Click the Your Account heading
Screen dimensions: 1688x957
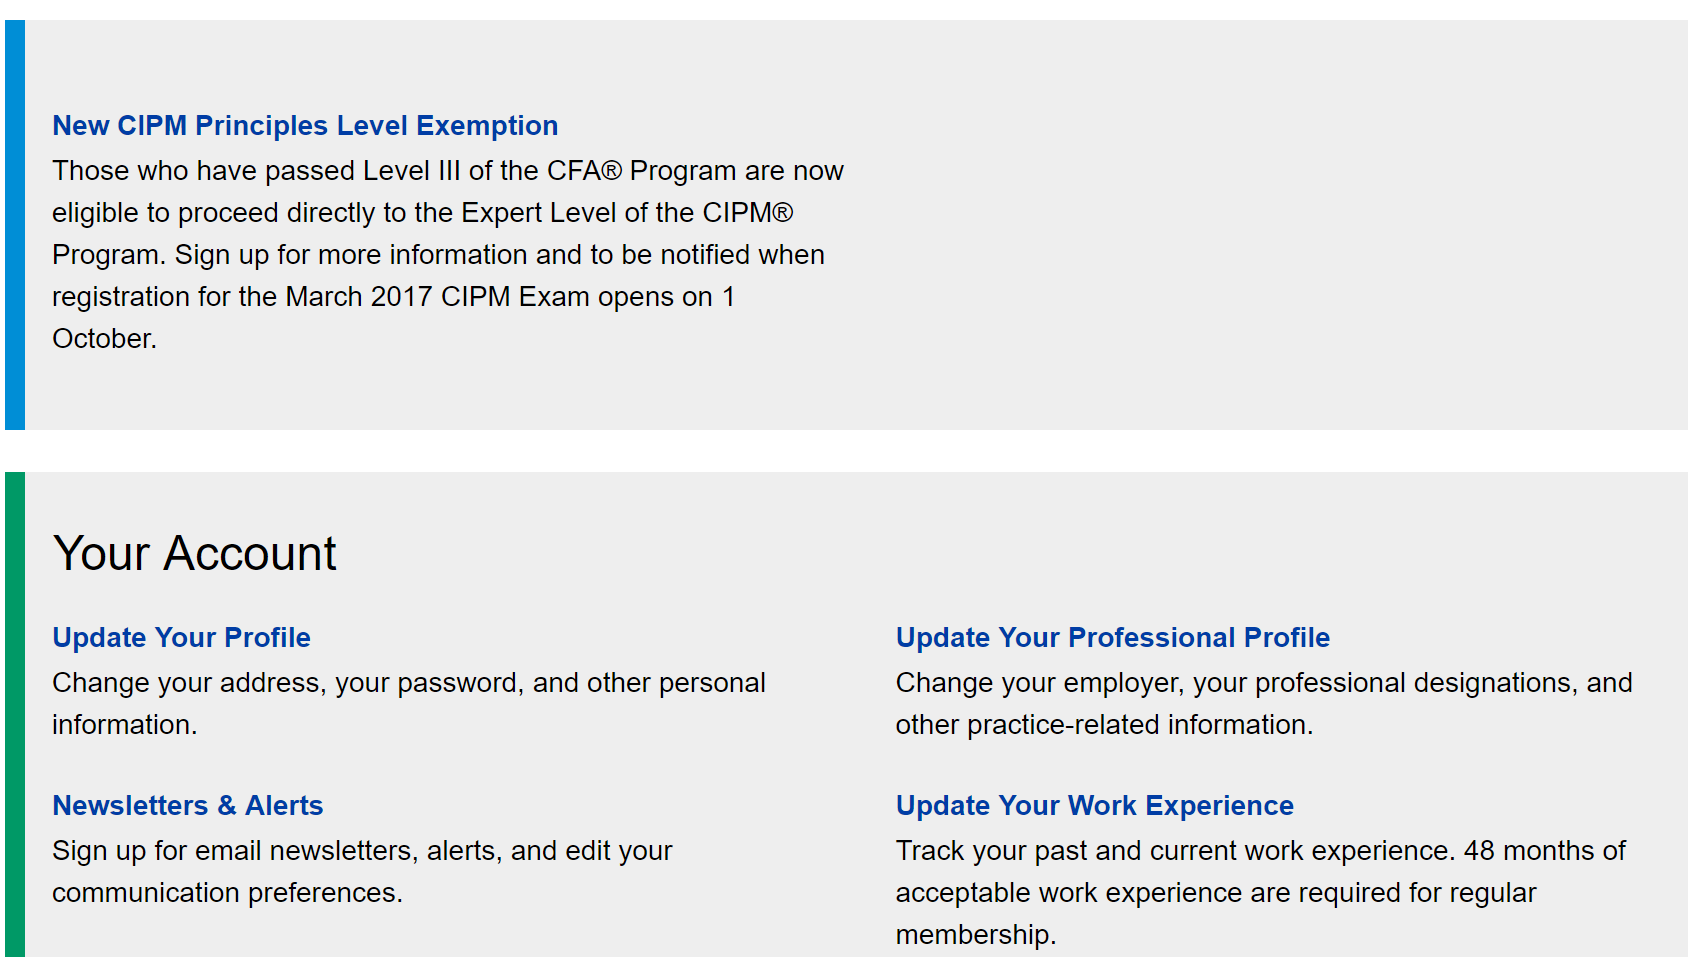(x=195, y=554)
